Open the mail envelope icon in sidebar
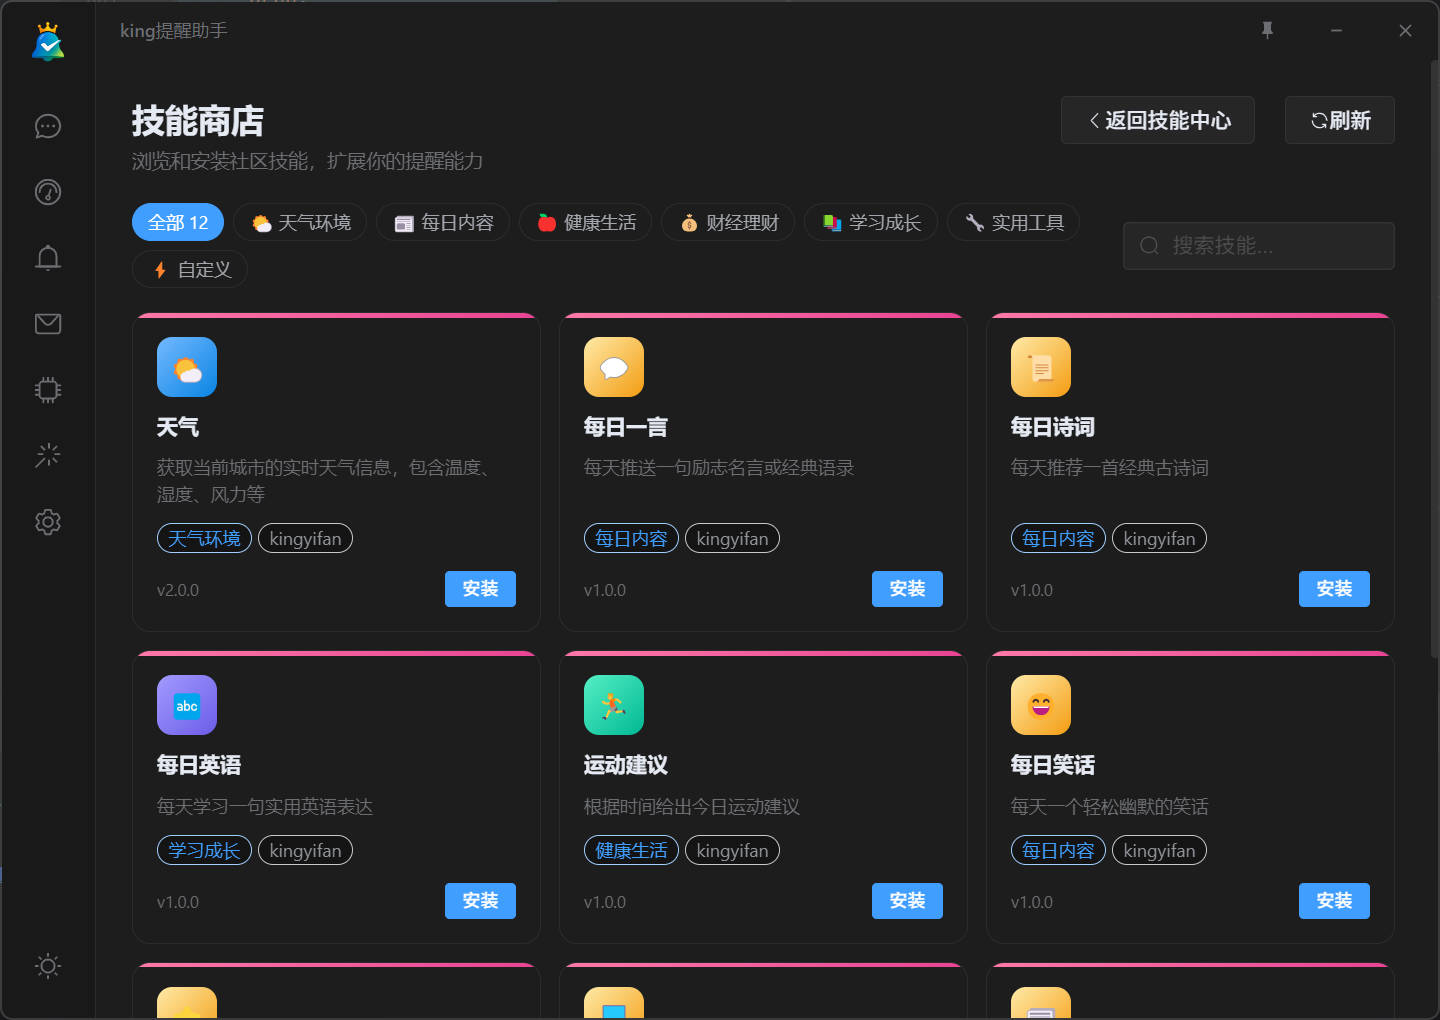 (x=47, y=323)
